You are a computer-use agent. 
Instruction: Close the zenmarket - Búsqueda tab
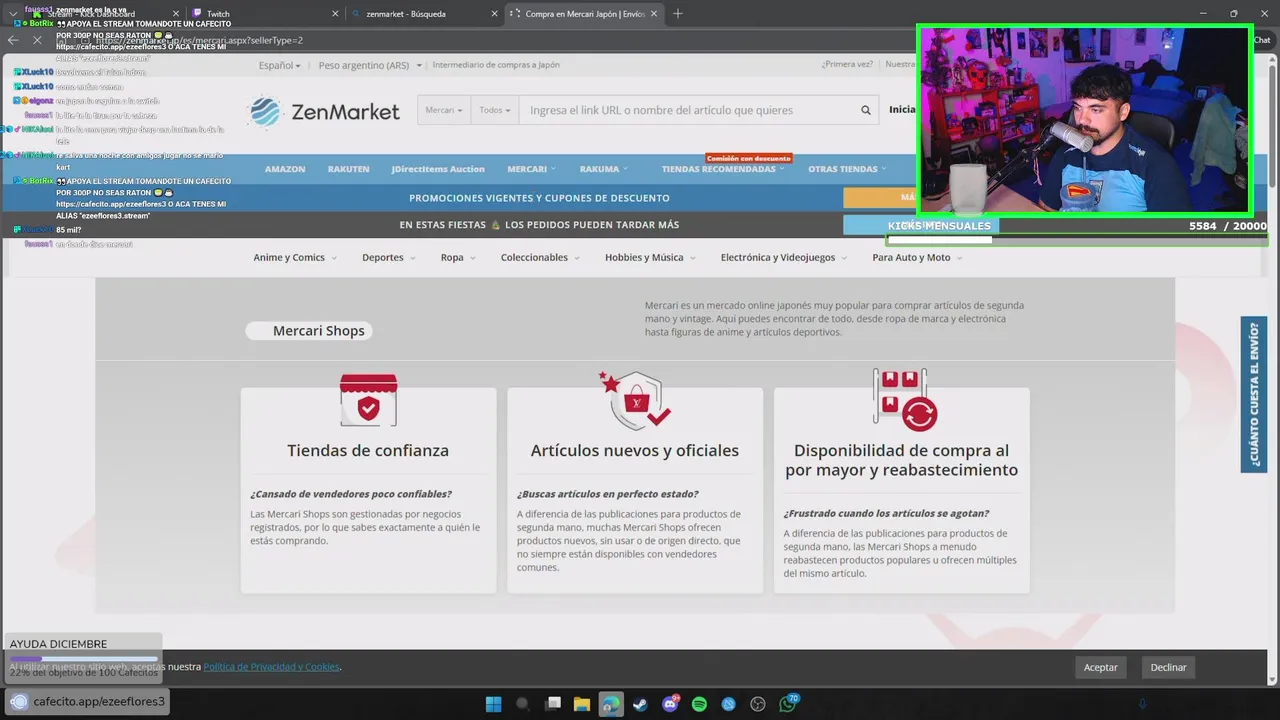tap(495, 14)
